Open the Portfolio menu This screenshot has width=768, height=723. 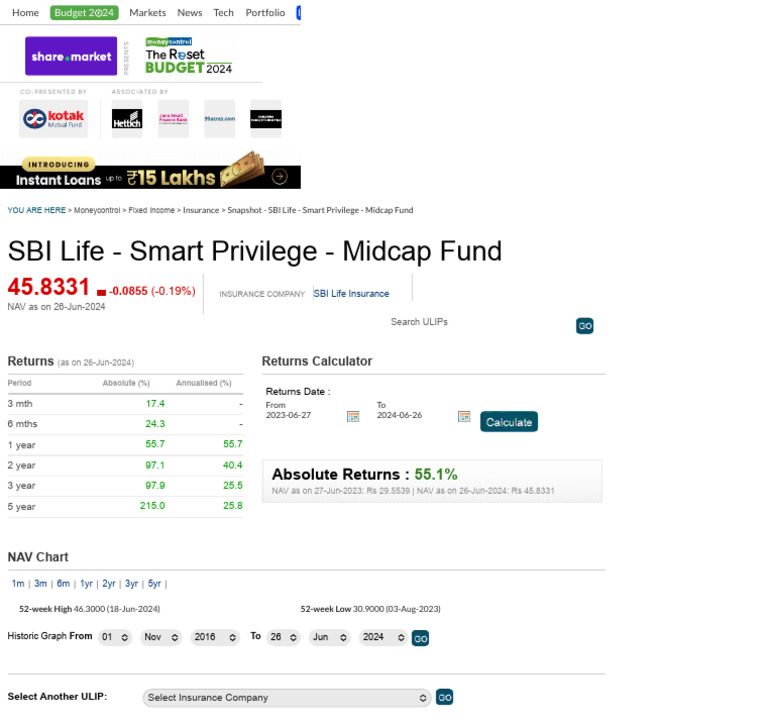265,13
